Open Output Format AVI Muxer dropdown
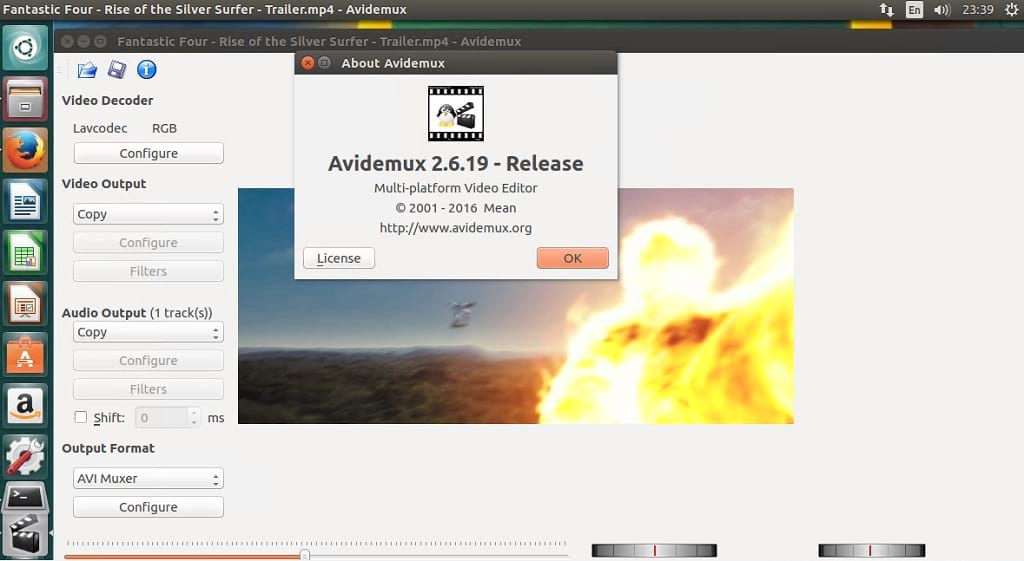Screen dimensions: 1024x561 coord(148,478)
